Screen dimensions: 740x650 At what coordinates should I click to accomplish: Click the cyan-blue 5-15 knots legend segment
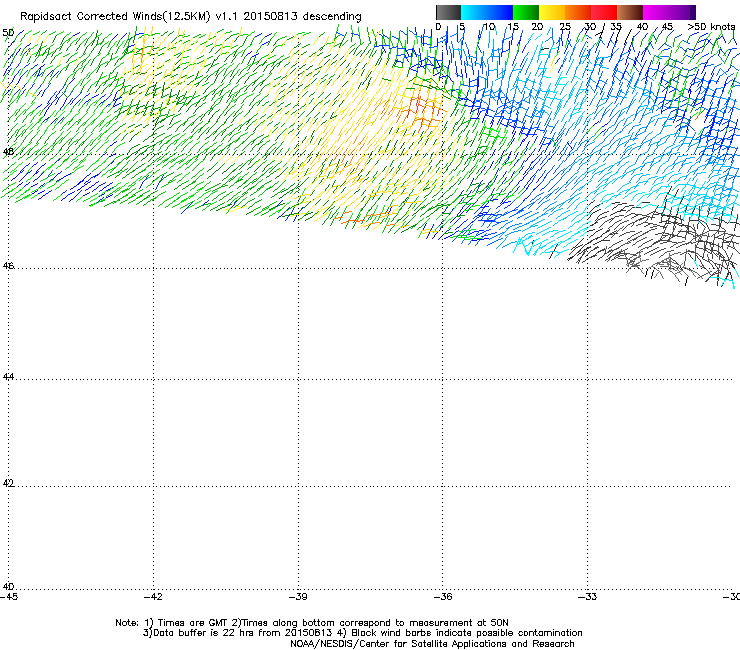(487, 12)
